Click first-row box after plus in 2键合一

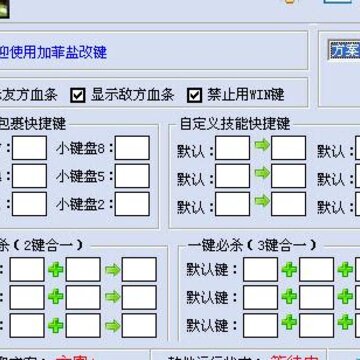point(83,269)
